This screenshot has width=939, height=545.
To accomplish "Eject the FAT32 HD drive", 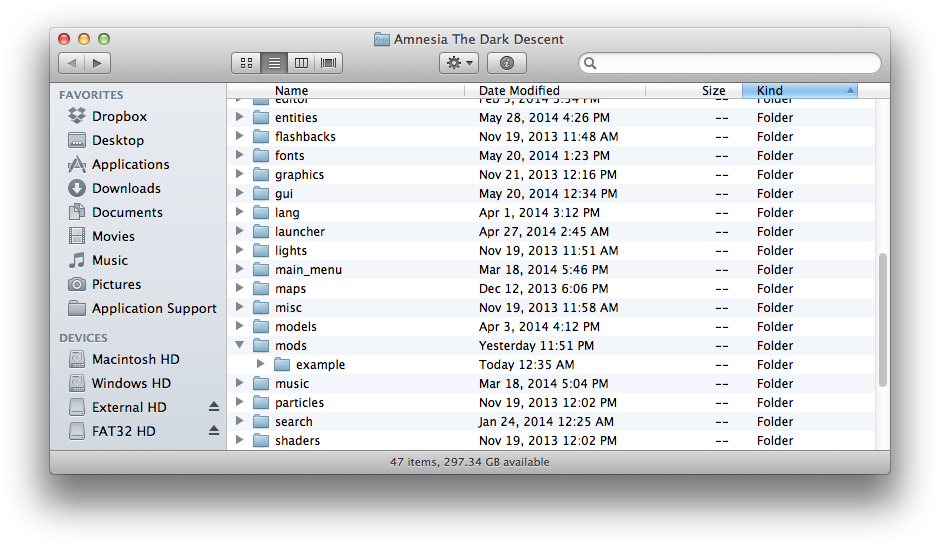I will tap(213, 431).
